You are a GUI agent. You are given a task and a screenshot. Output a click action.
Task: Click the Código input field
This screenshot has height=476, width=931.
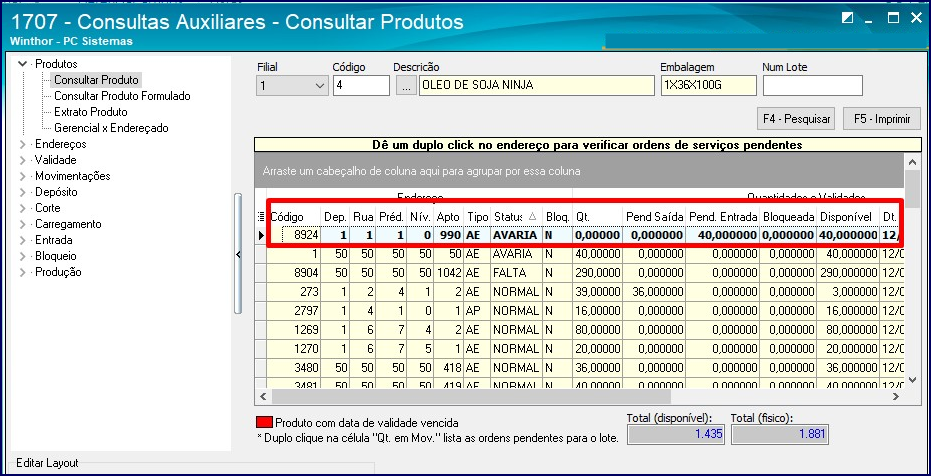[361, 85]
